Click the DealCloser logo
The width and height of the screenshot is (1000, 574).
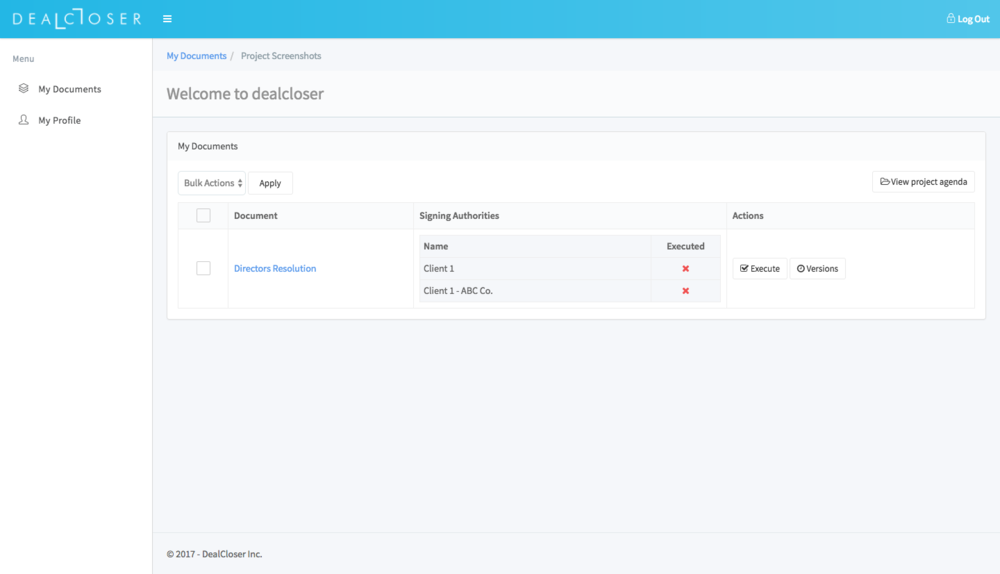[x=77, y=18]
